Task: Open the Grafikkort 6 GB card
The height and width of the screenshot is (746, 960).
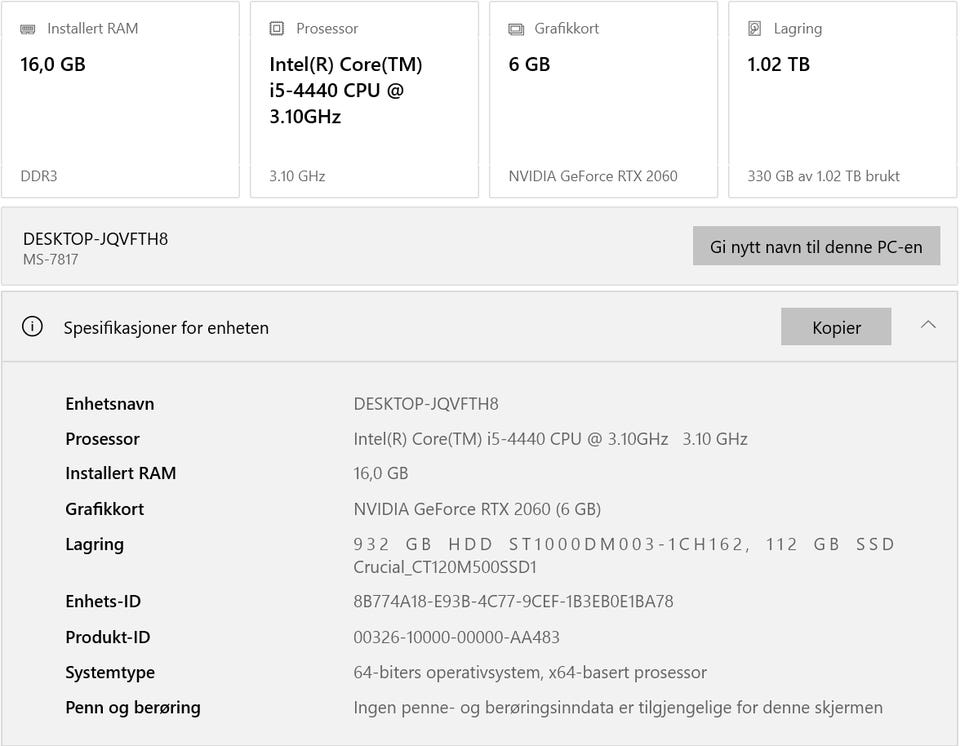Action: pyautogui.click(x=603, y=100)
